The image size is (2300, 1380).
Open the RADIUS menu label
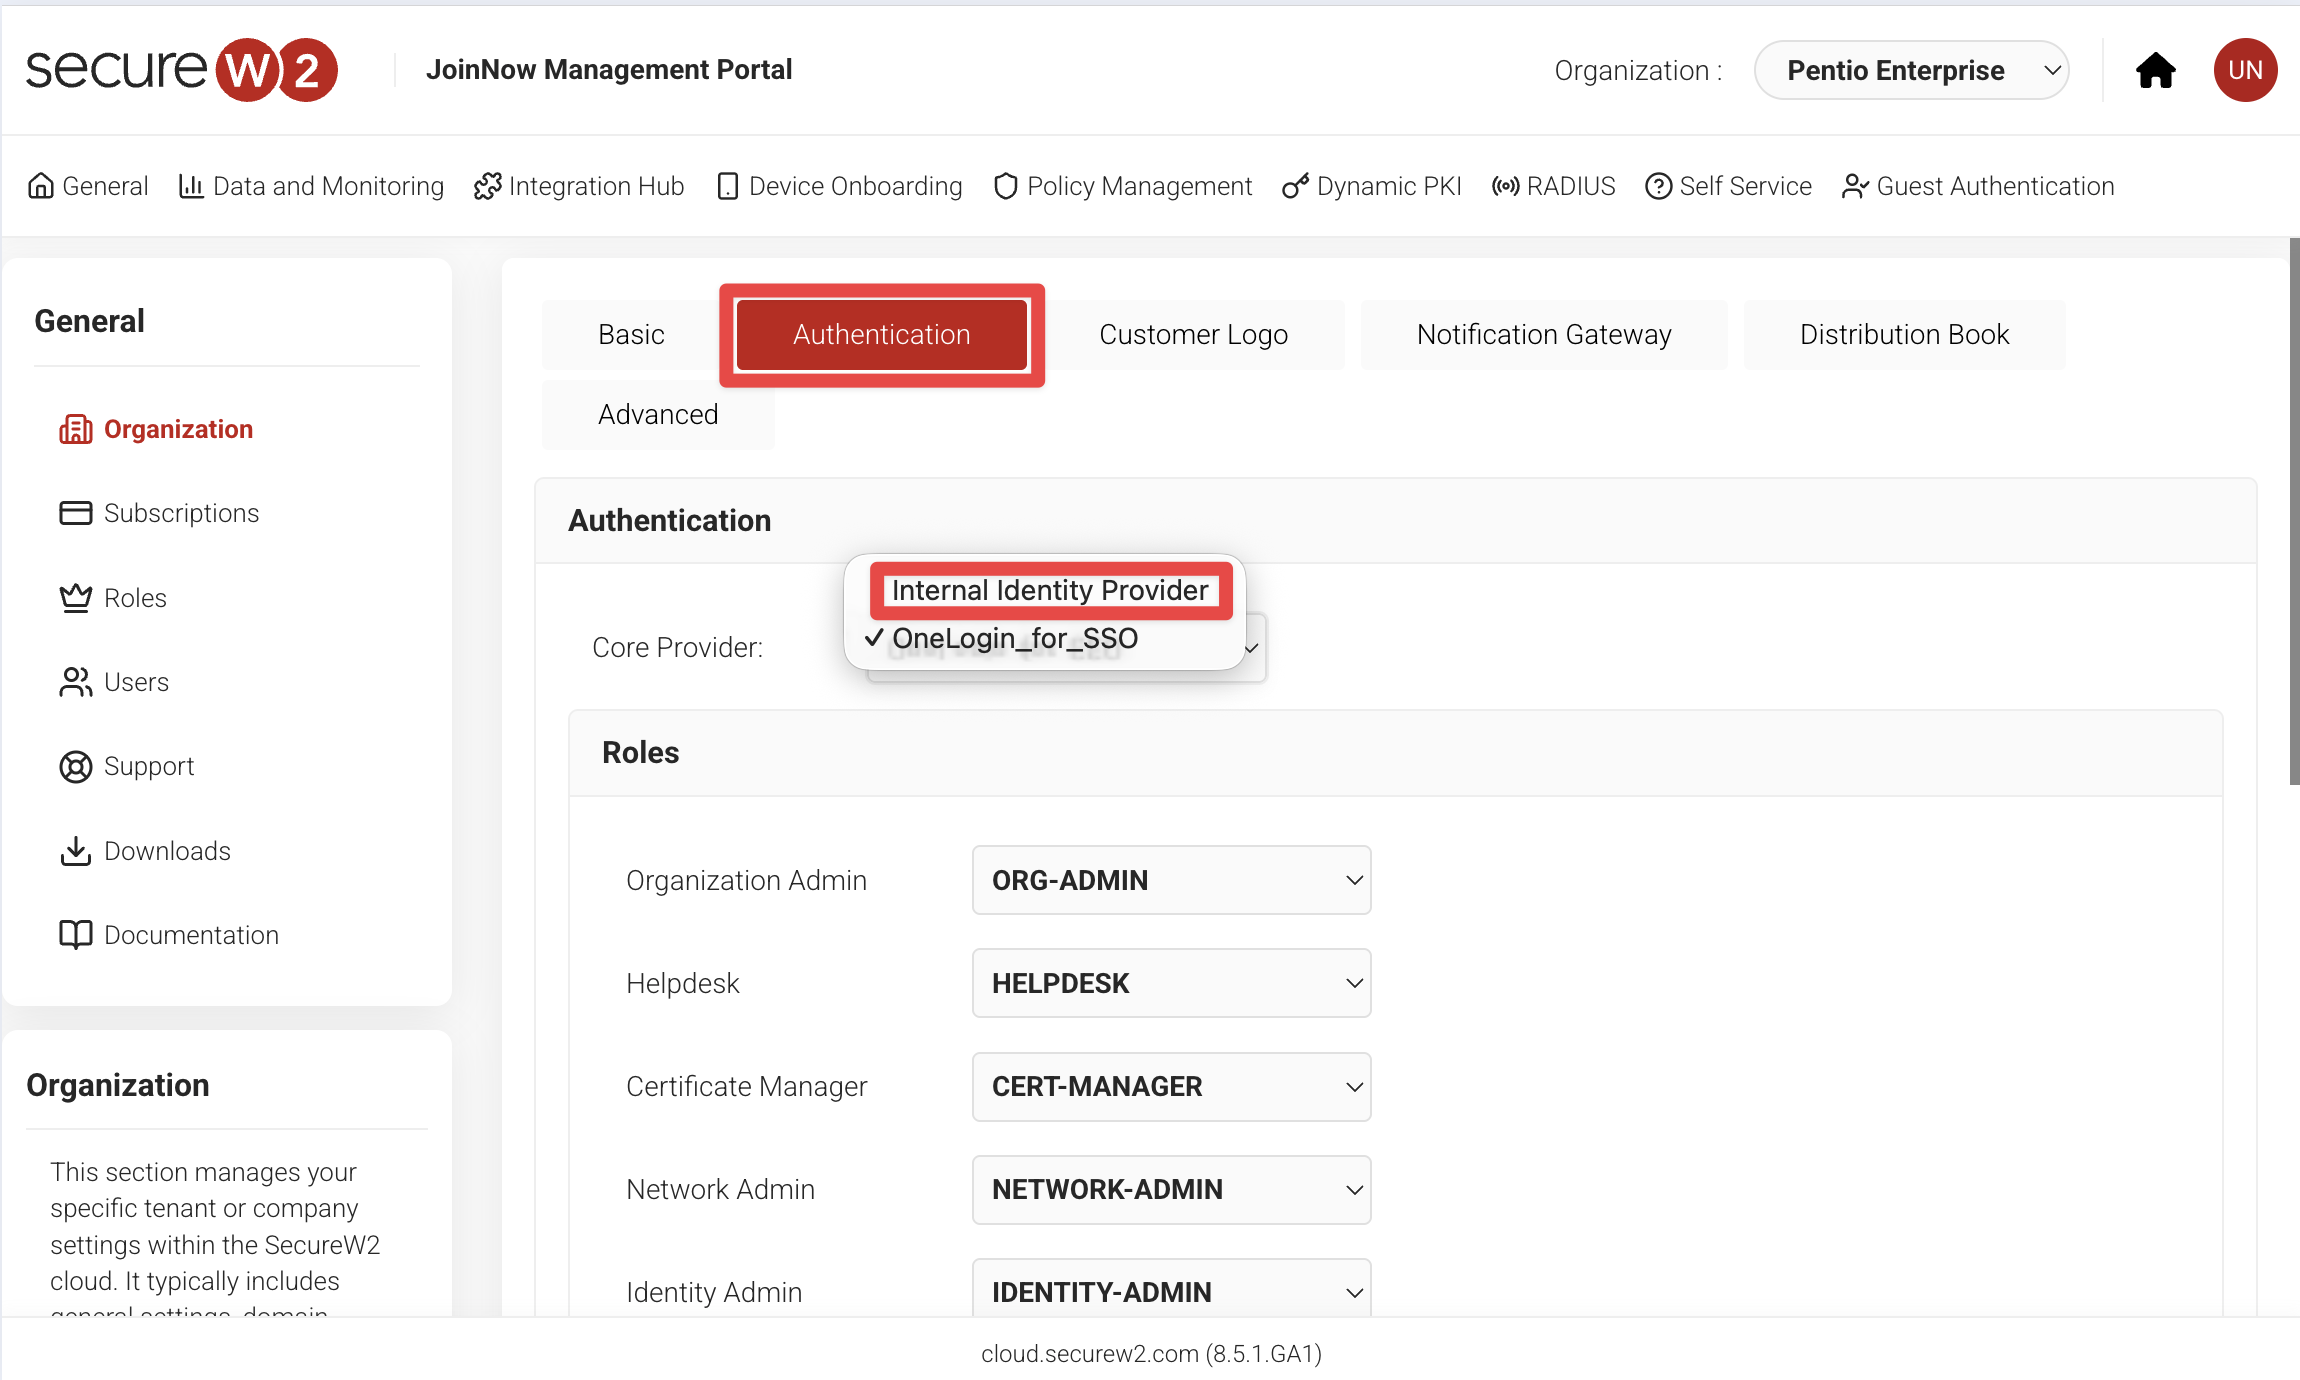1571,186
